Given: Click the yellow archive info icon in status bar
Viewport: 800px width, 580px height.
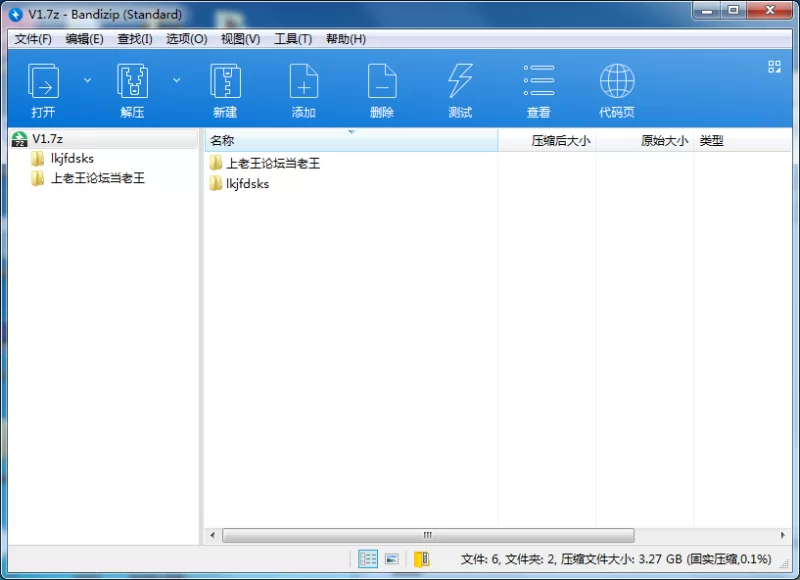Looking at the screenshot, I should [421, 559].
